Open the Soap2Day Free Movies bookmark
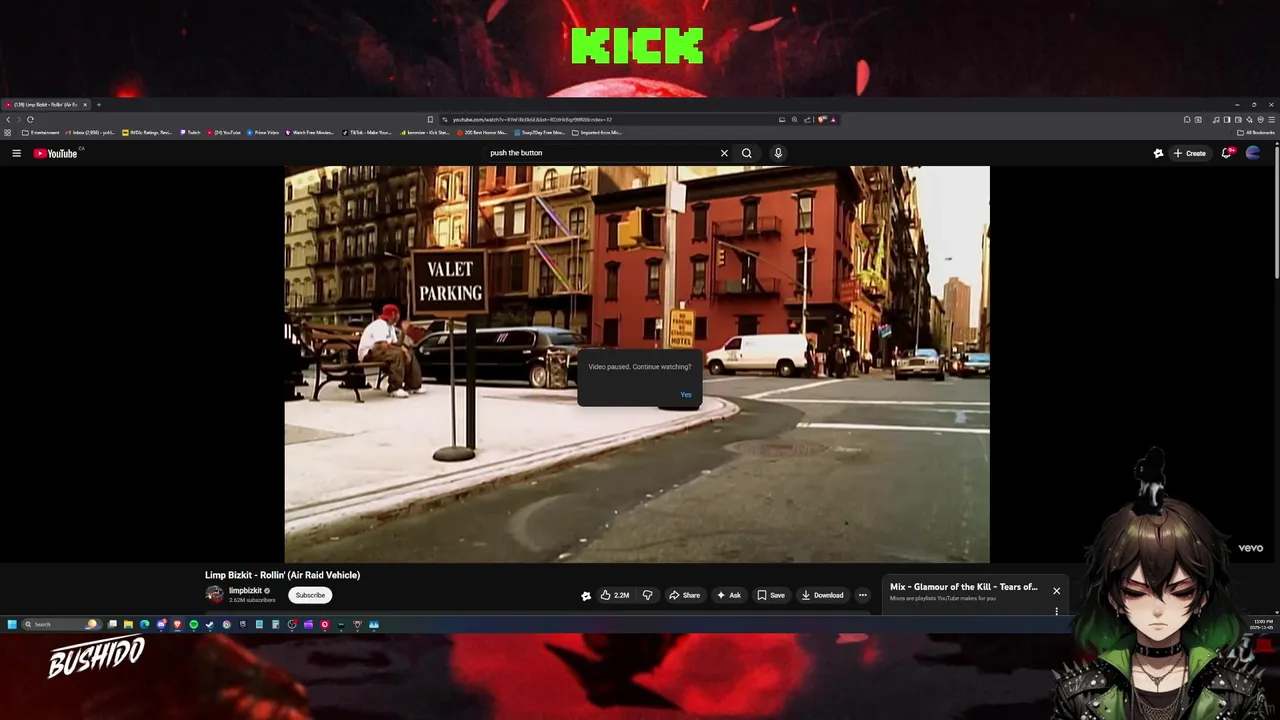This screenshot has height=720, width=1280. pos(541,132)
